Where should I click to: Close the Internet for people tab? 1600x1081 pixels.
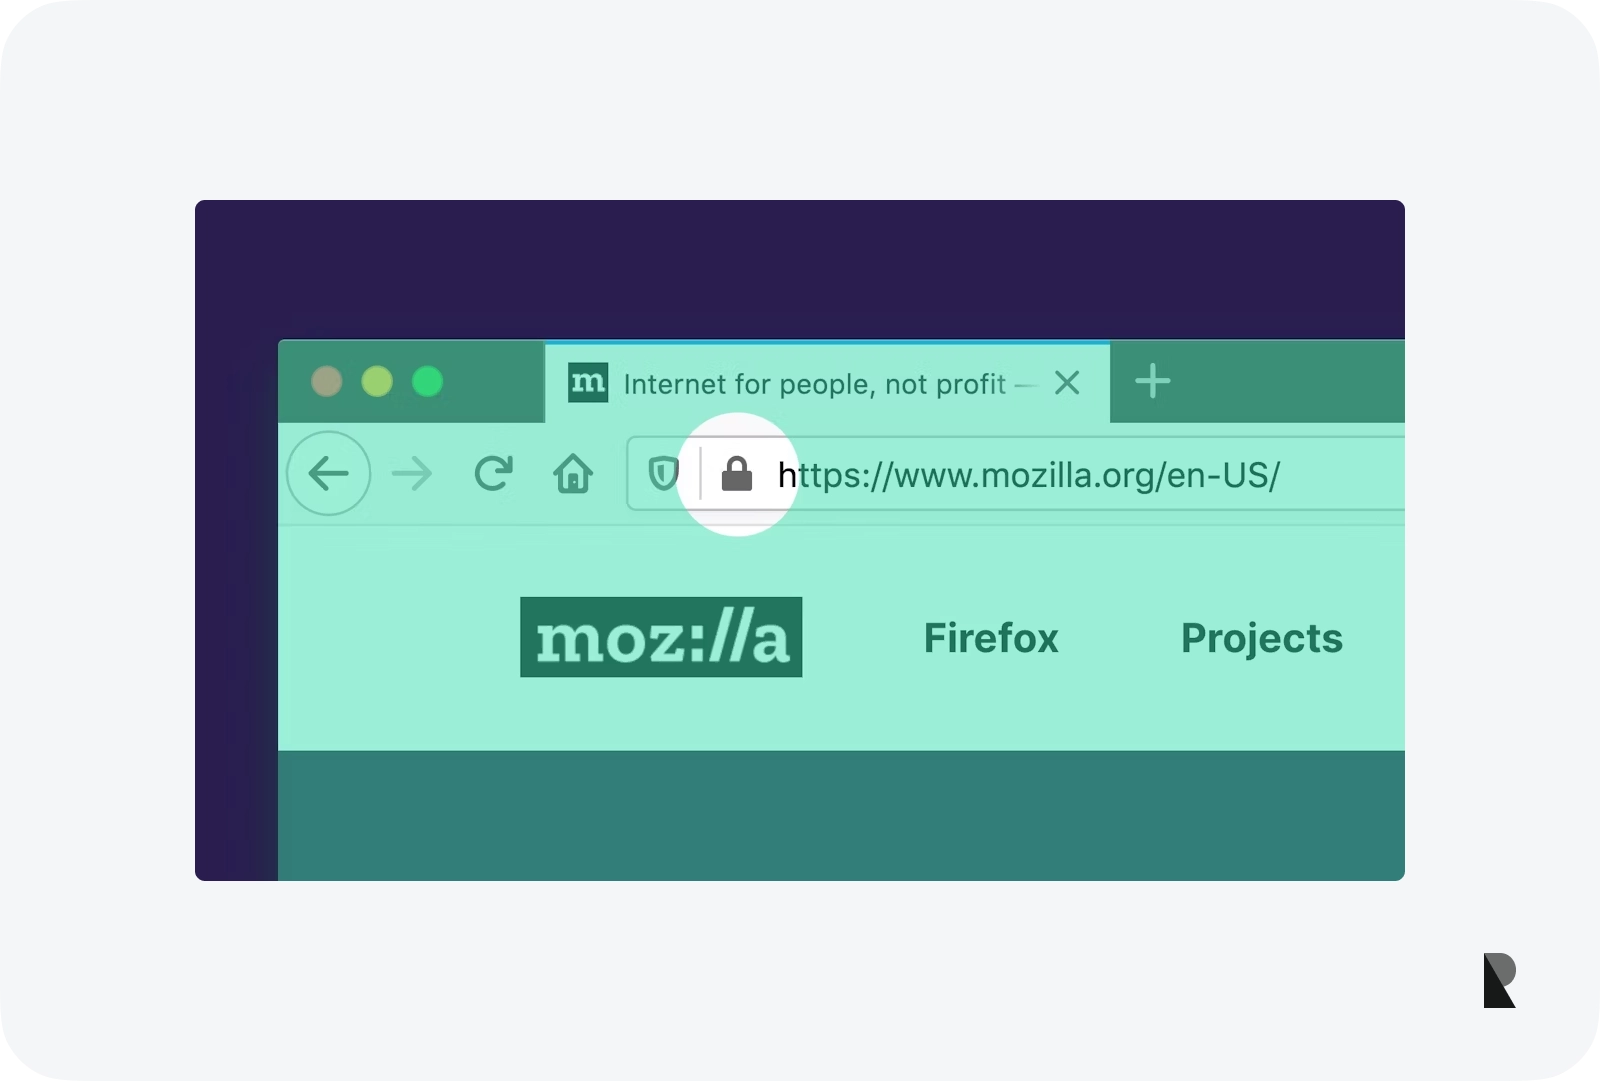tap(1068, 383)
